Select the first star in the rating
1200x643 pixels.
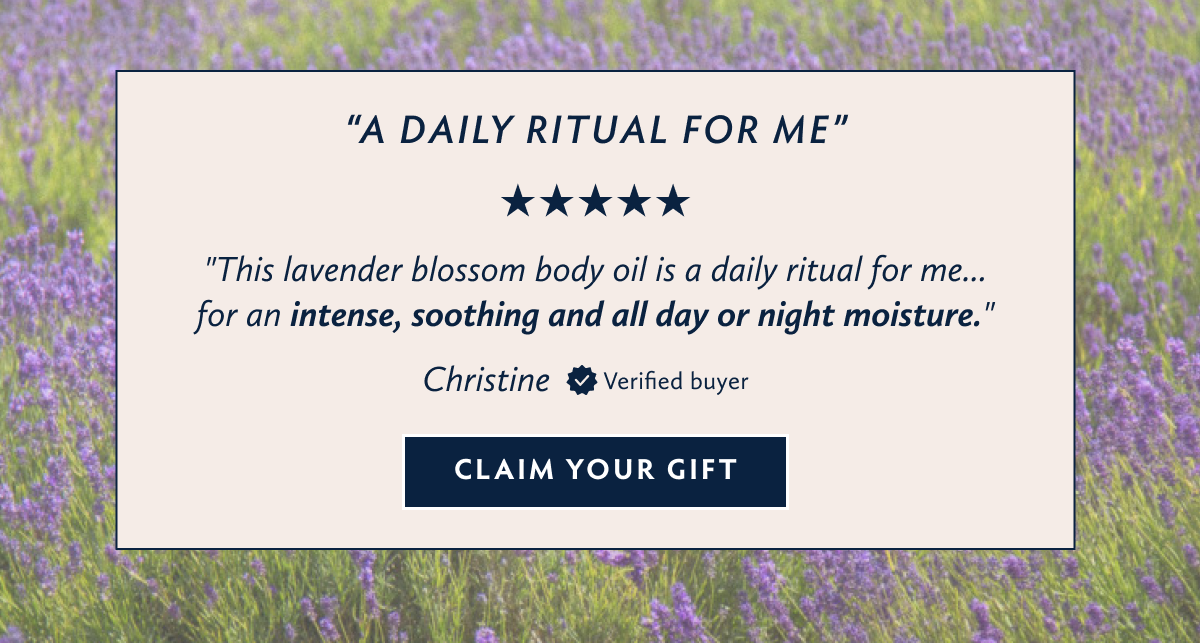(x=518, y=201)
